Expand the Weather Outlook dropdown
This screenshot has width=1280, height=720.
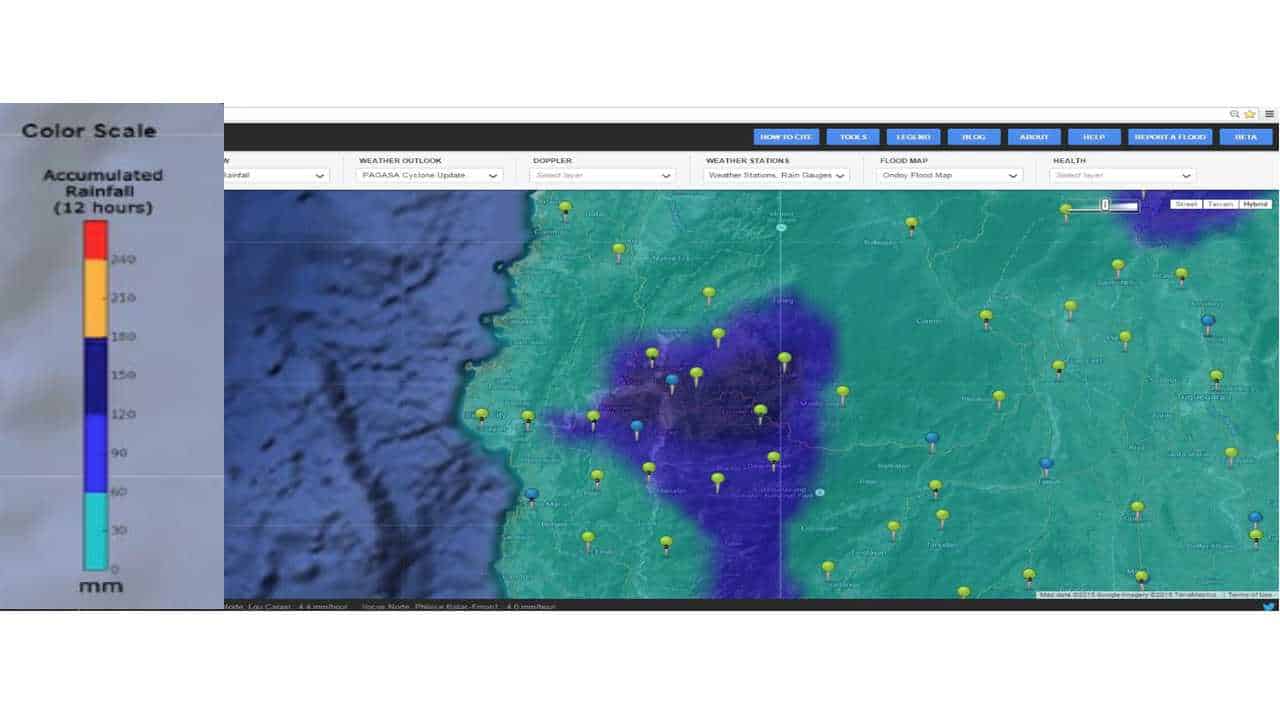pos(428,175)
